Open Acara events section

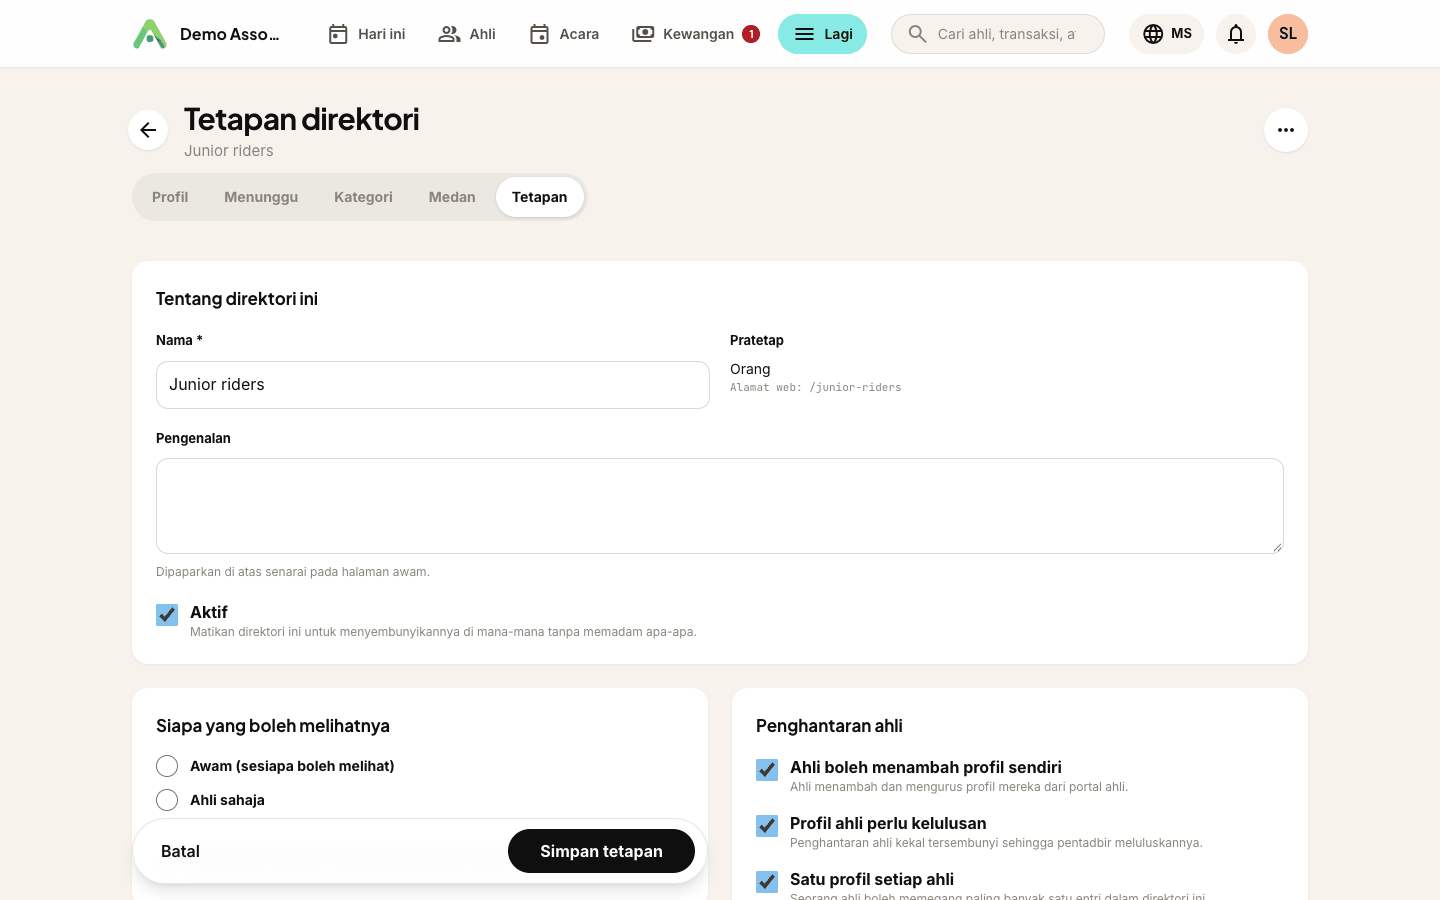pos(564,34)
